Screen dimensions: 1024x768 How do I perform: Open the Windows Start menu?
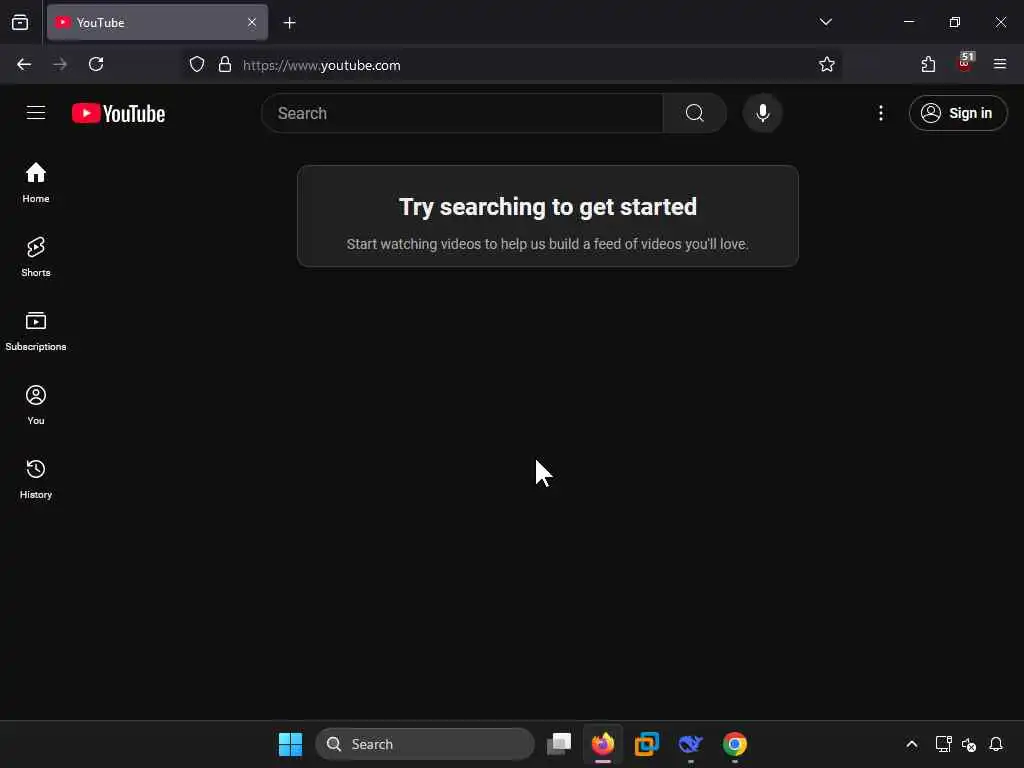[291, 744]
